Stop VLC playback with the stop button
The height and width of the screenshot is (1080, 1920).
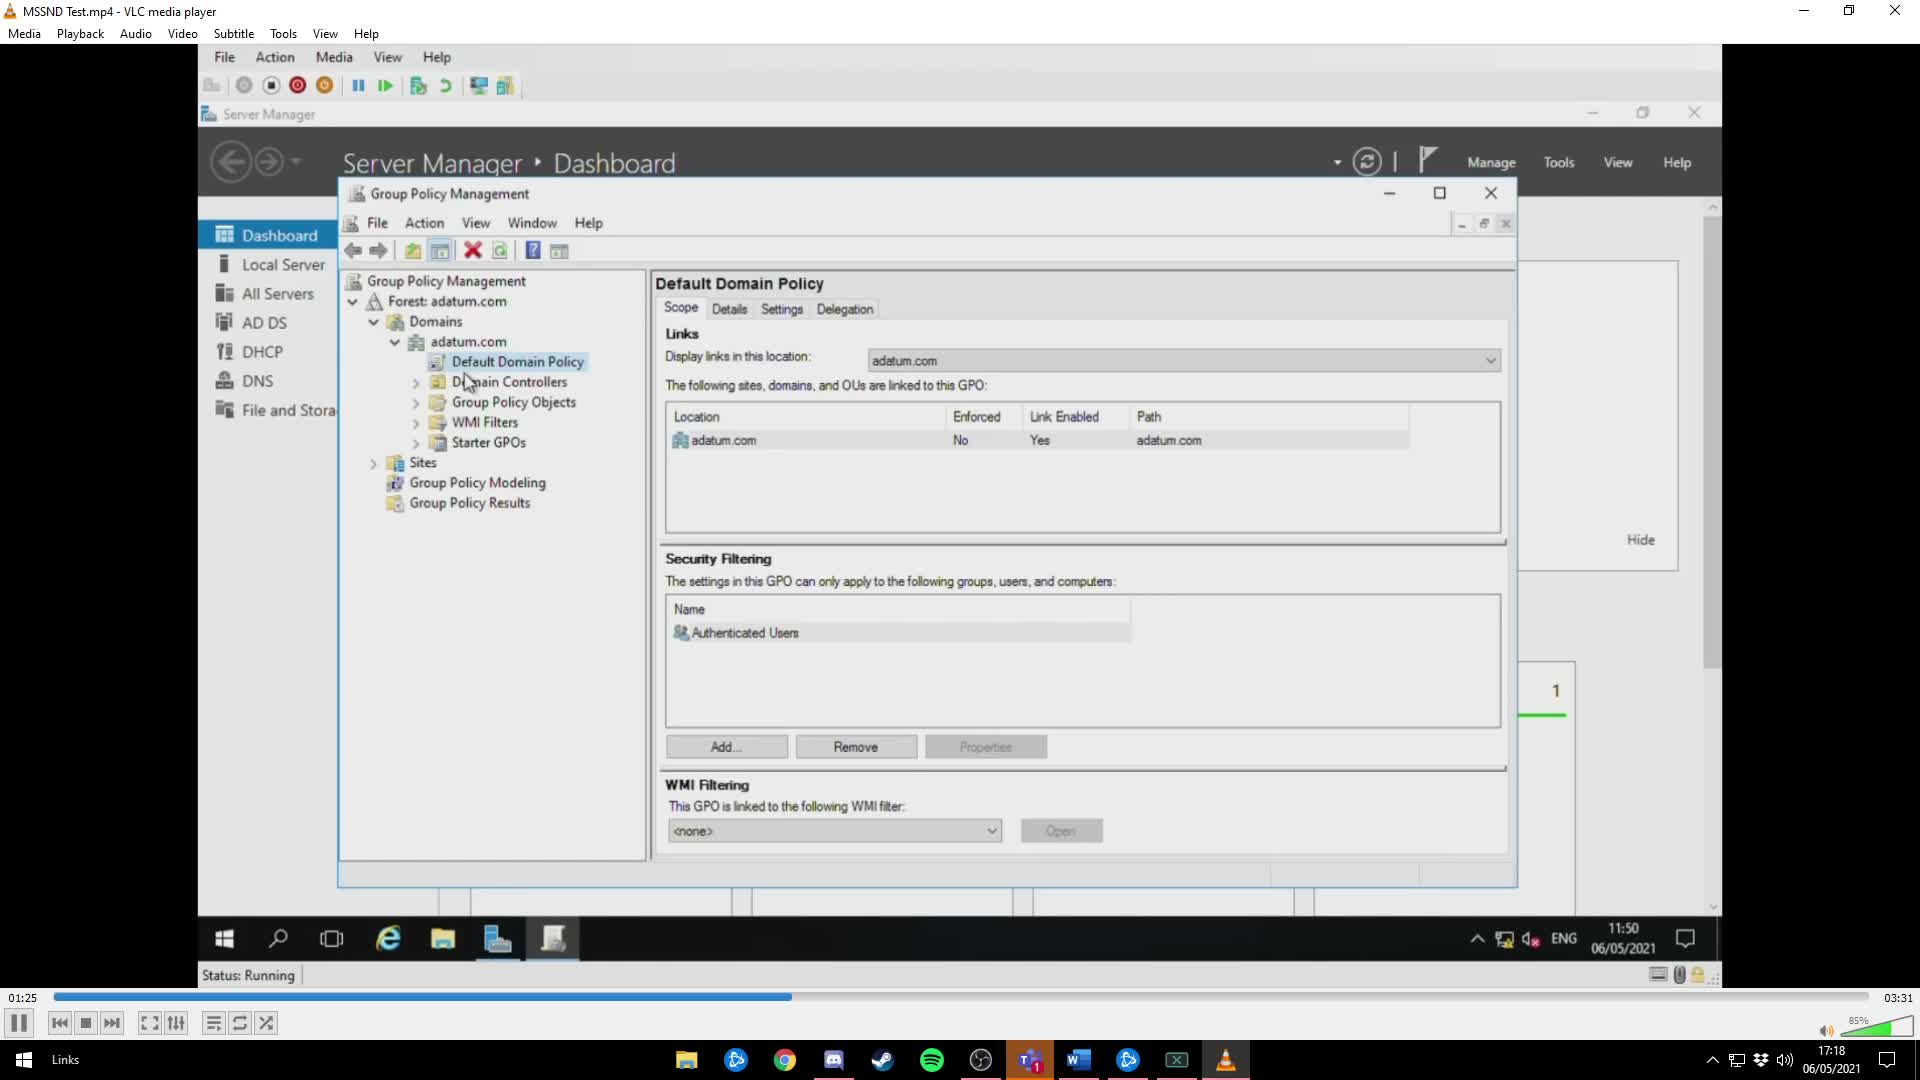pyautogui.click(x=86, y=1023)
